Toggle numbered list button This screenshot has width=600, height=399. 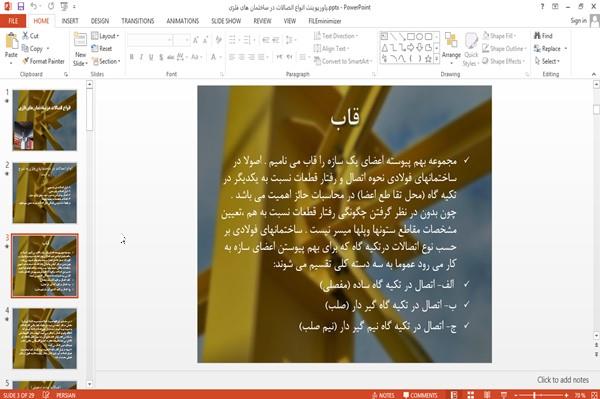click(x=247, y=40)
